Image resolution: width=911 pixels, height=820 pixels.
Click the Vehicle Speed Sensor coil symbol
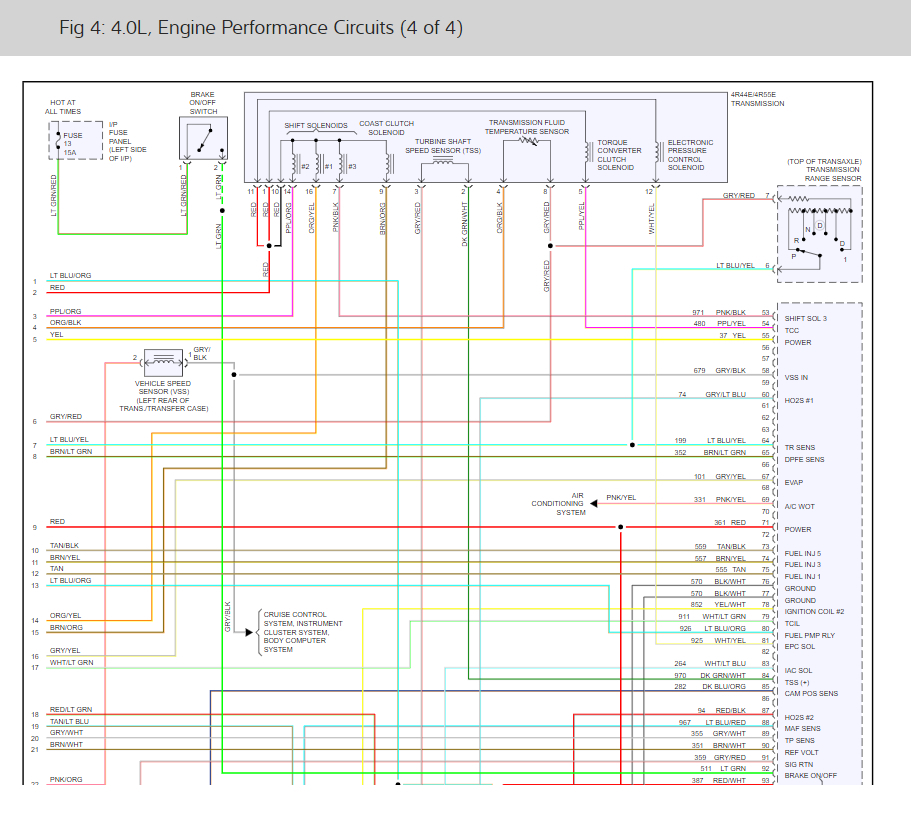[163, 362]
